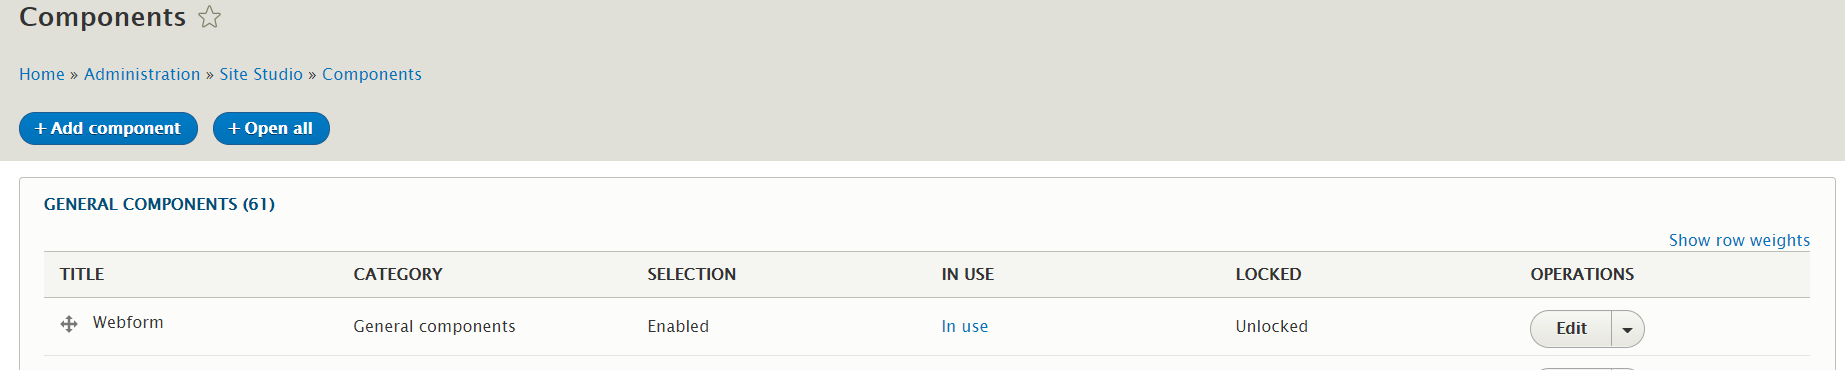
Task: Click the Unlocked status in Webform row
Action: point(1272,326)
